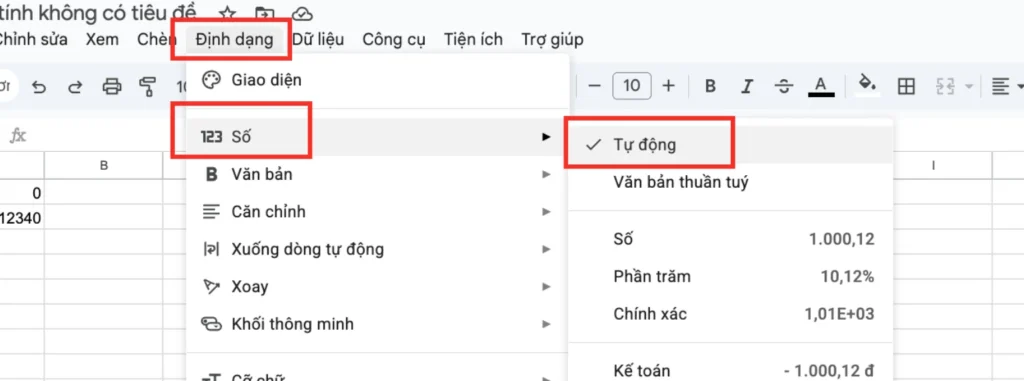Increase font size with plus button

pos(668,86)
